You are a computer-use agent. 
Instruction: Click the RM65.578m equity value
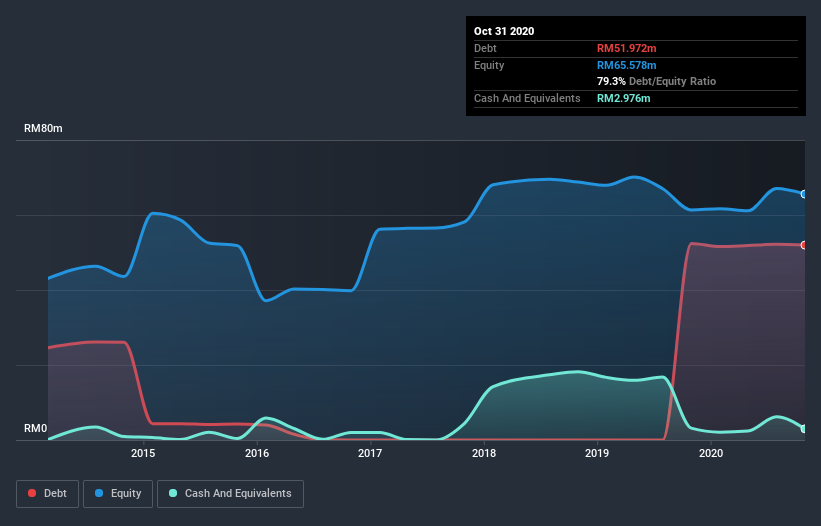pyautogui.click(x=626, y=65)
